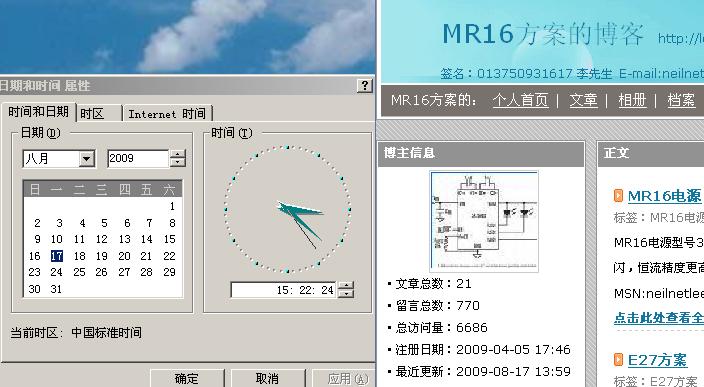Select the 时间和日期 tab
704x387 pixels.
(x=39, y=111)
